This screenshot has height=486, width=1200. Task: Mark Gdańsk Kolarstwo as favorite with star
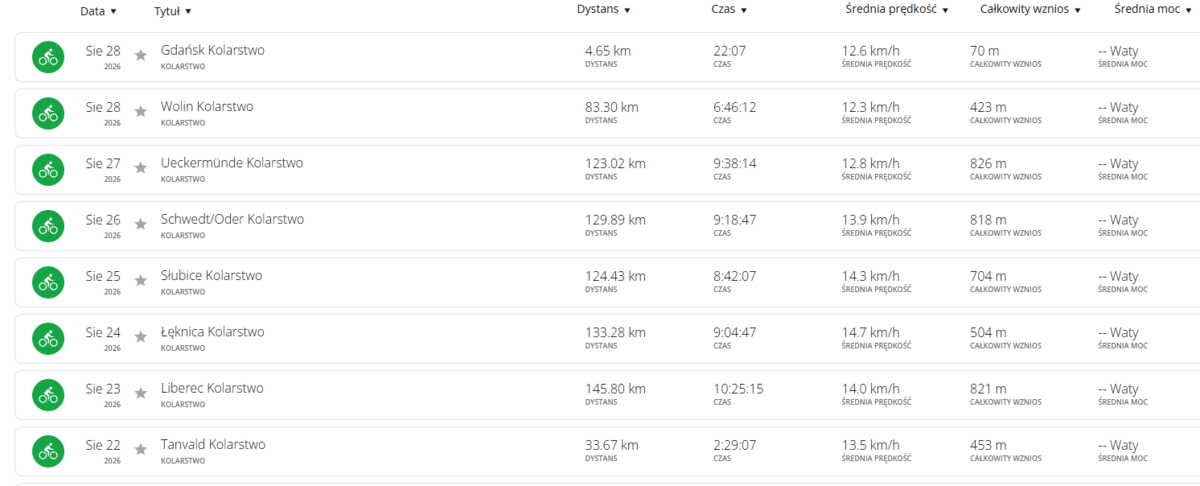click(141, 55)
